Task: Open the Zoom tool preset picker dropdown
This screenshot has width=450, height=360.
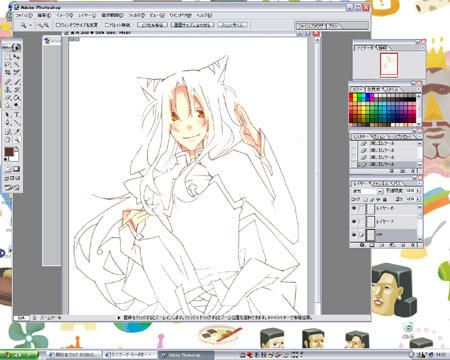Action: coord(31,25)
